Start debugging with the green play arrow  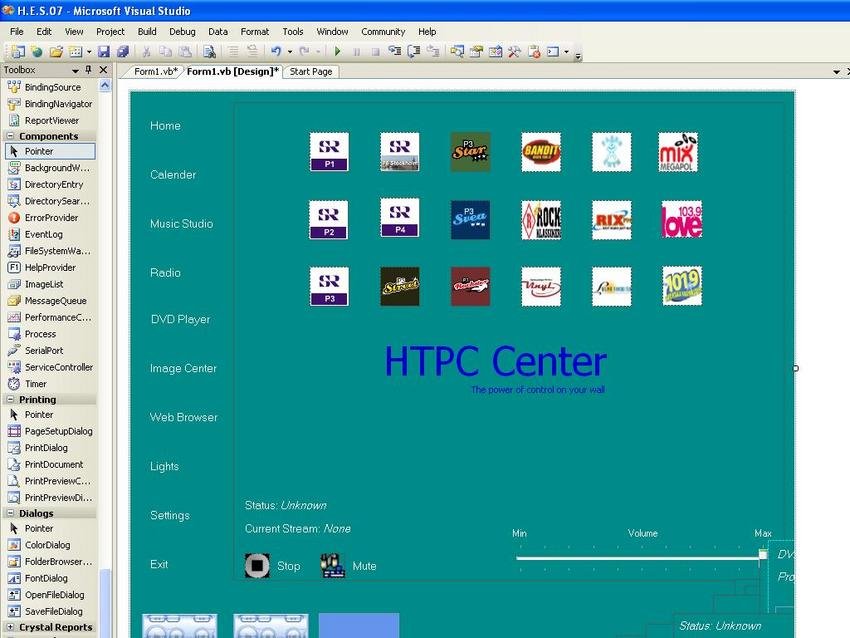coord(338,51)
